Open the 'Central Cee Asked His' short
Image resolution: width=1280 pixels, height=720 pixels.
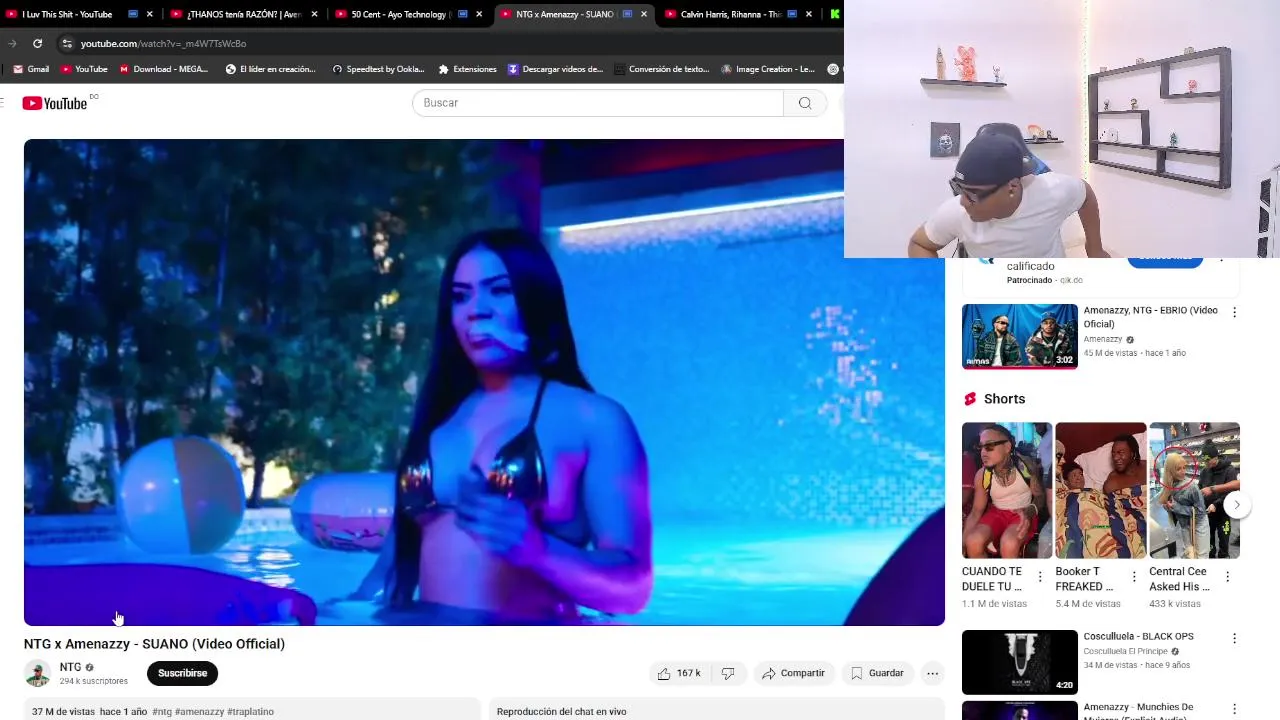click(1194, 490)
